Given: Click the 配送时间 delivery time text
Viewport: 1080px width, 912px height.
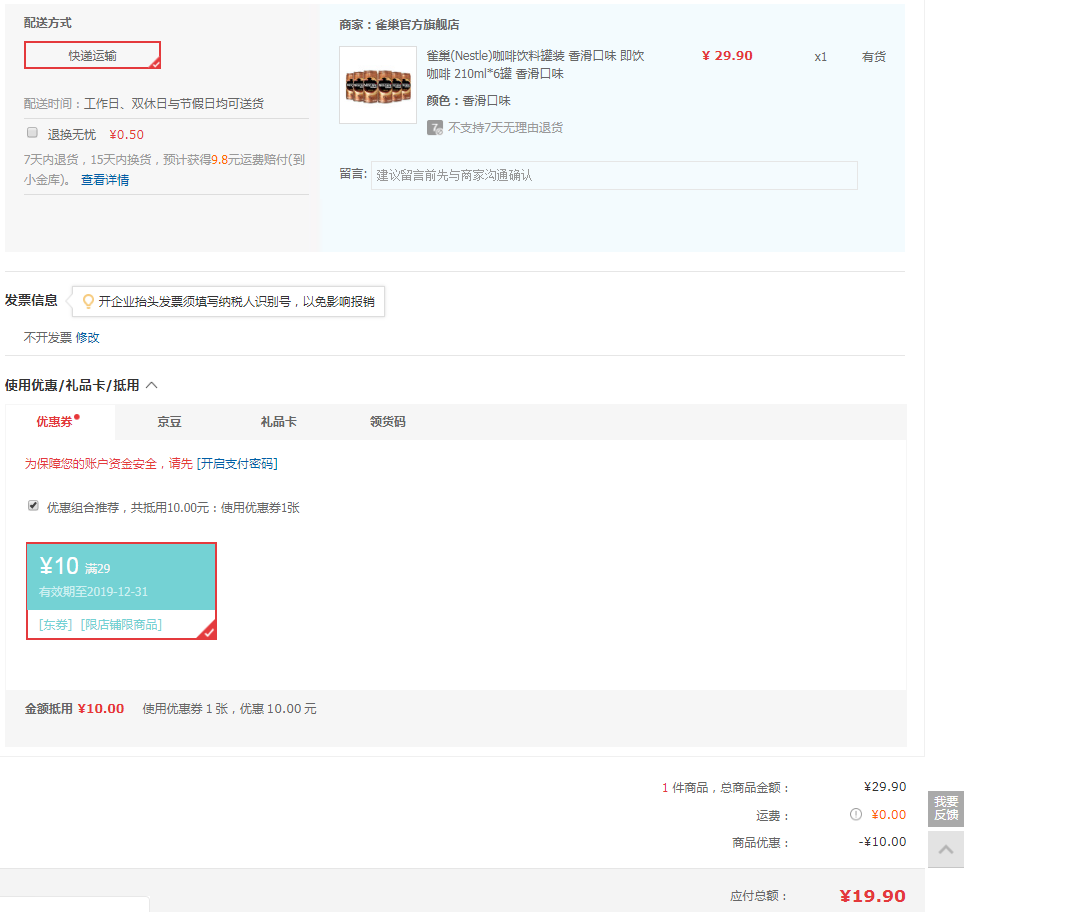Looking at the screenshot, I should (144, 103).
